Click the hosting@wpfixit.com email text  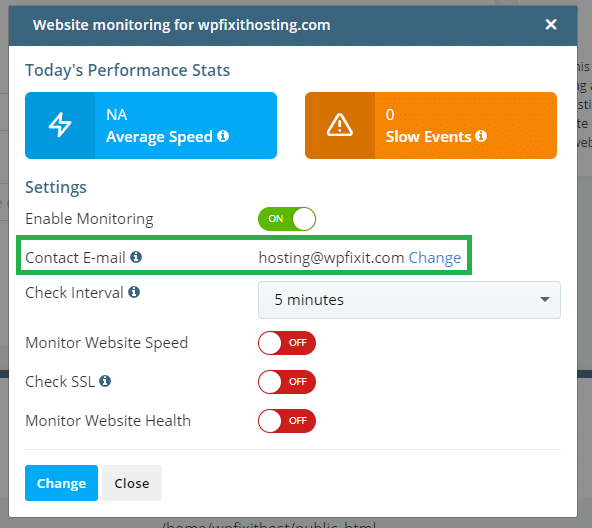pos(331,258)
